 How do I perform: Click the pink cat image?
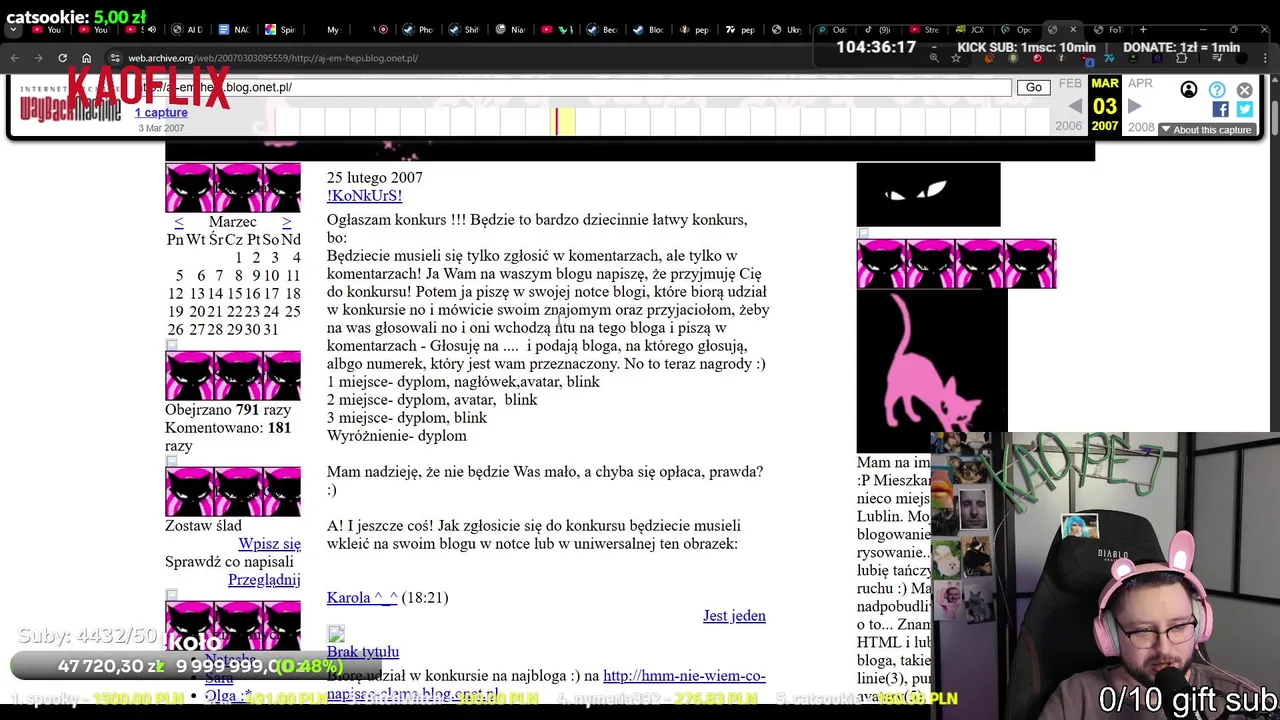click(932, 370)
